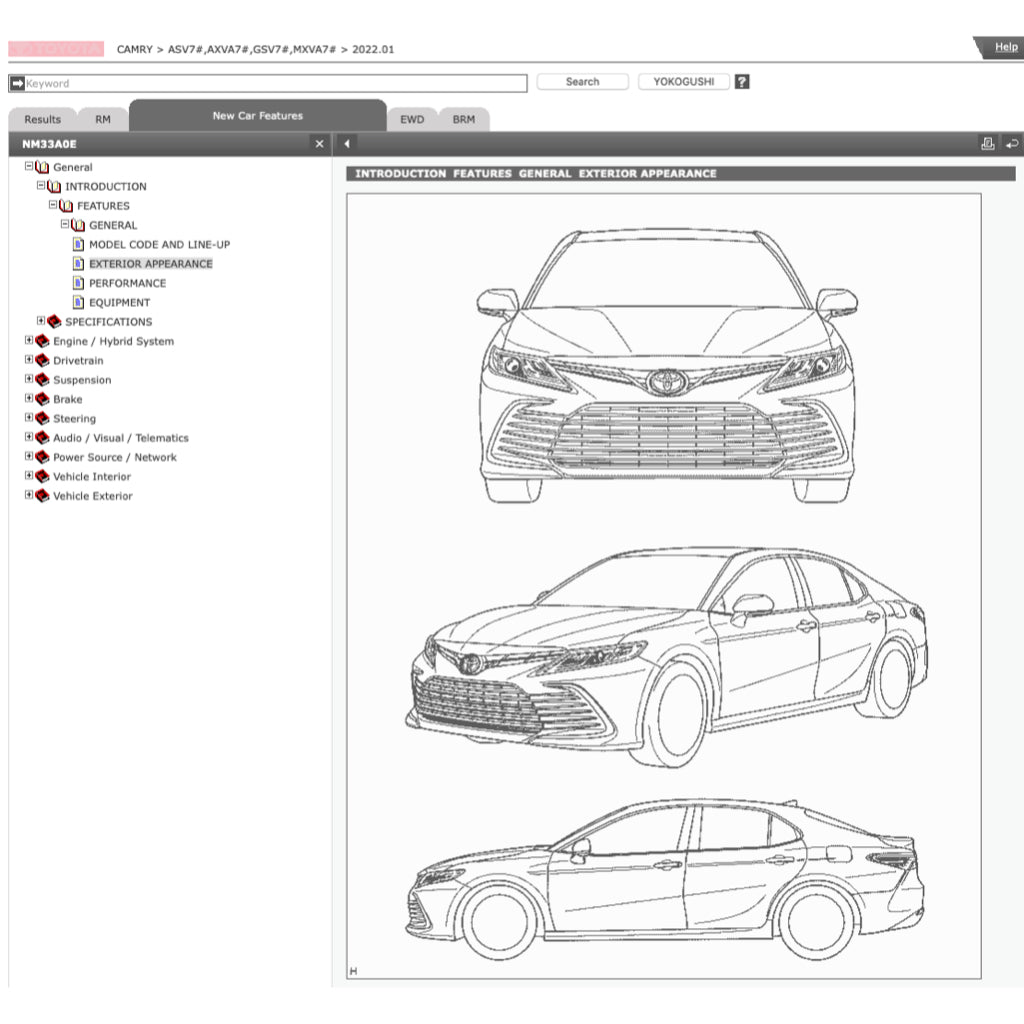Click the Steering red book icon
This screenshot has height=1024, width=1024.
pyautogui.click(x=42, y=419)
